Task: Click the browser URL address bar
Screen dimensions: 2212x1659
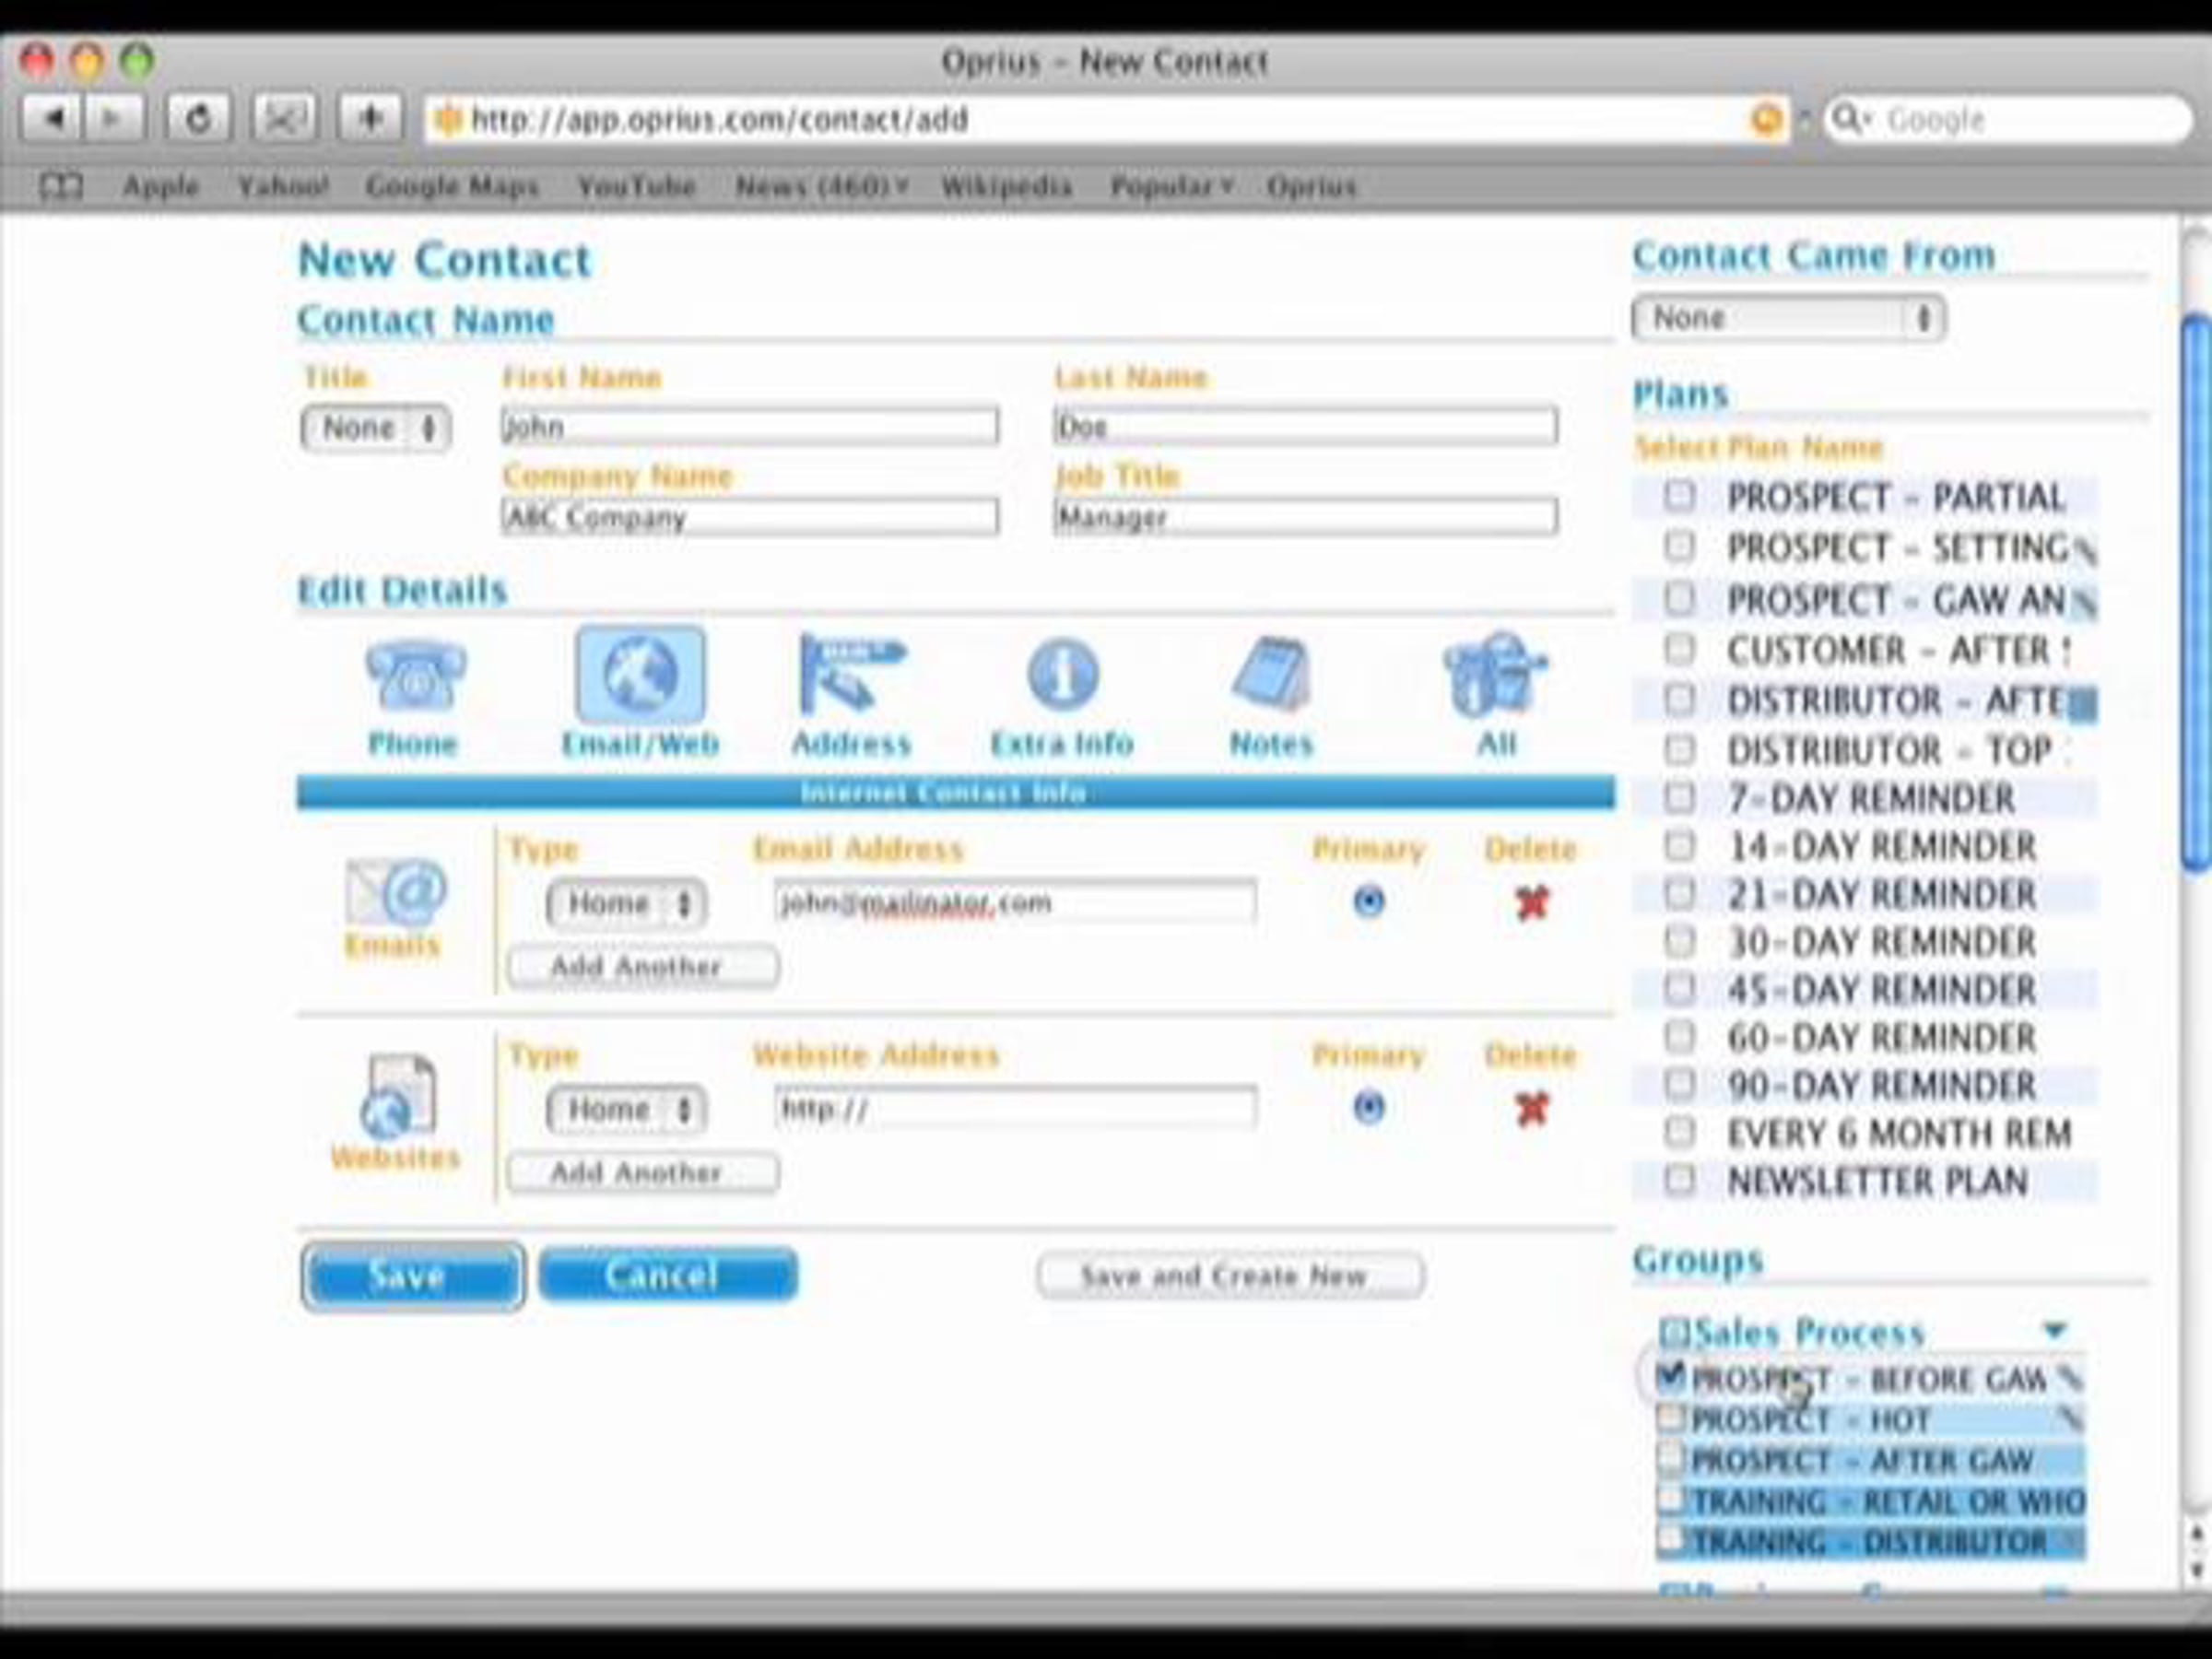Action: click(x=1105, y=120)
